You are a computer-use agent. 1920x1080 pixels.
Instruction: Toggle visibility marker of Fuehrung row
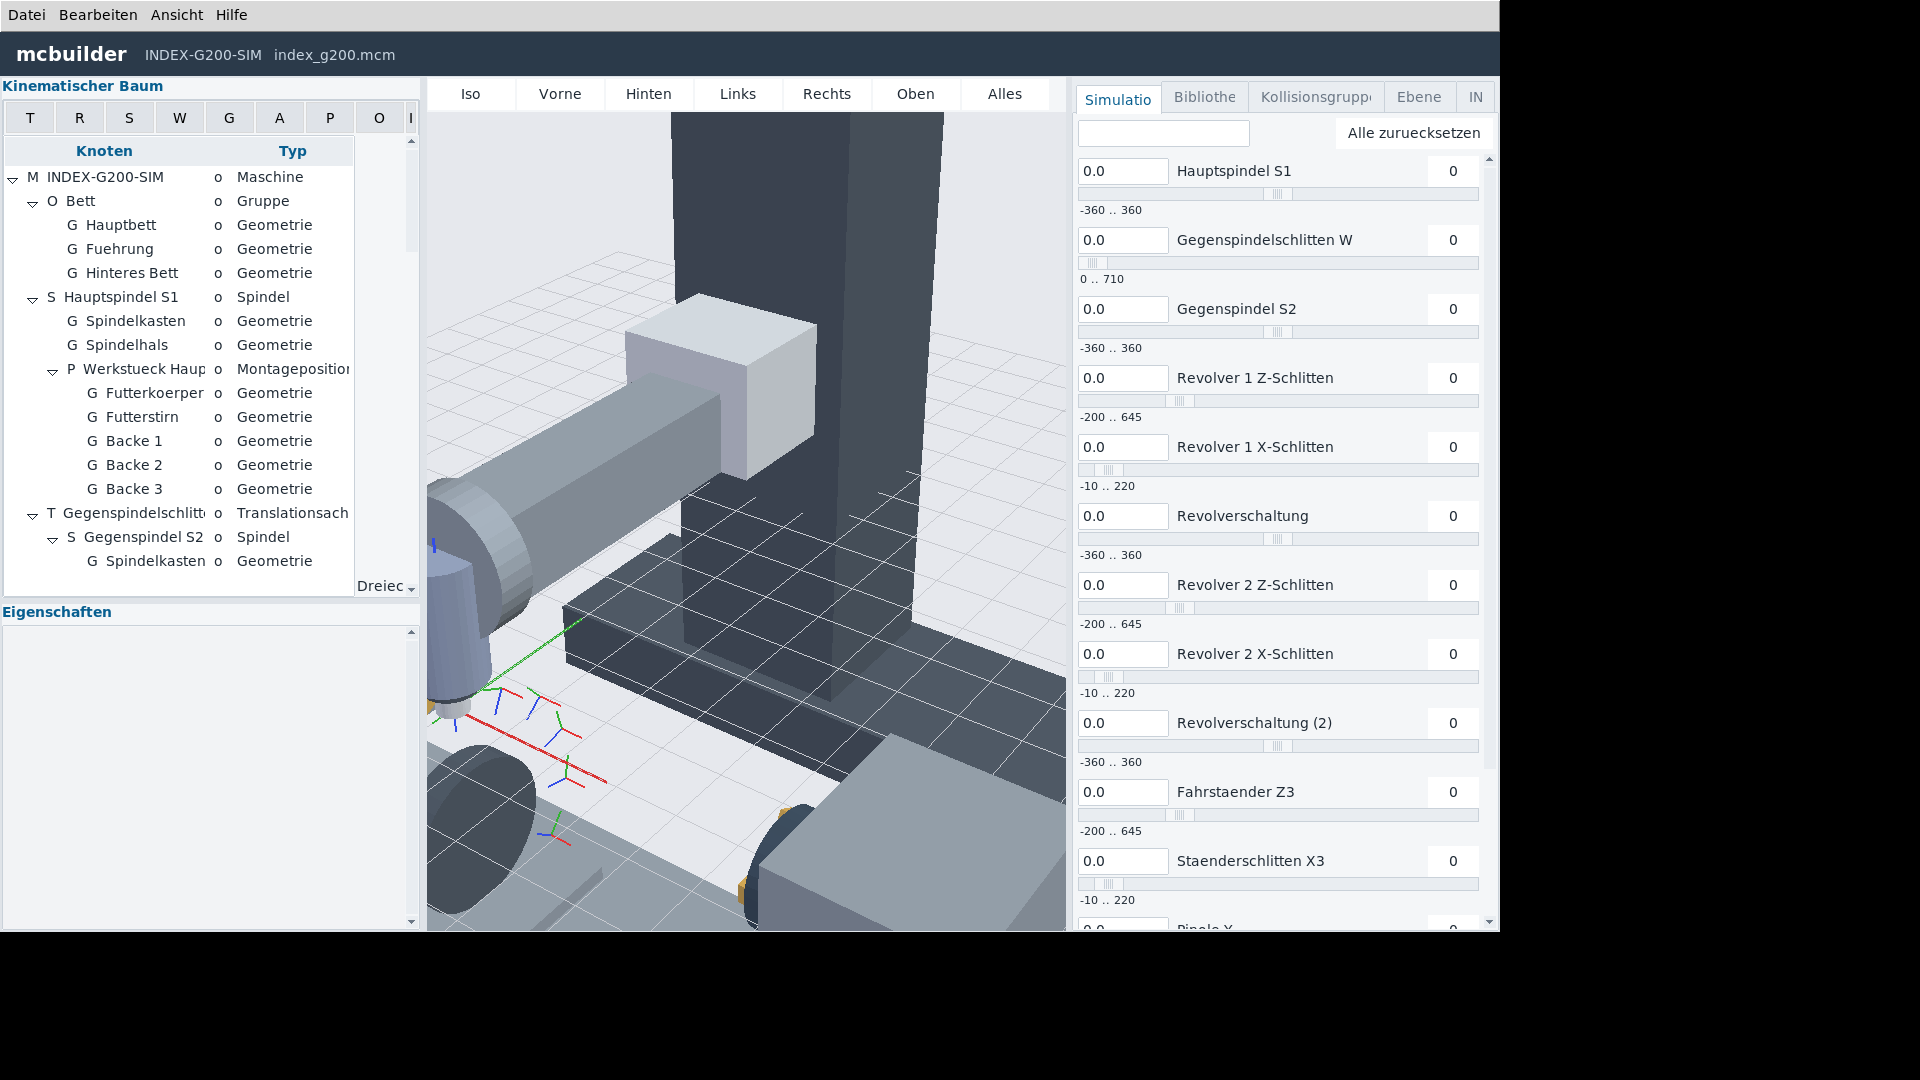[218, 250]
